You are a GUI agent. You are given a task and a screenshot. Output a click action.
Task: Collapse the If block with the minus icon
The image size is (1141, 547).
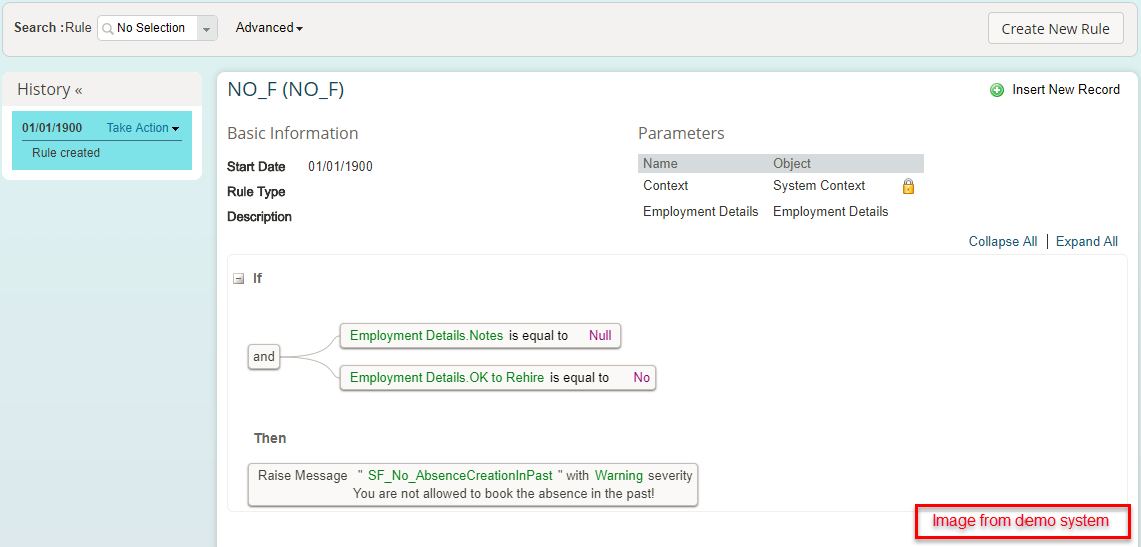[x=238, y=279]
